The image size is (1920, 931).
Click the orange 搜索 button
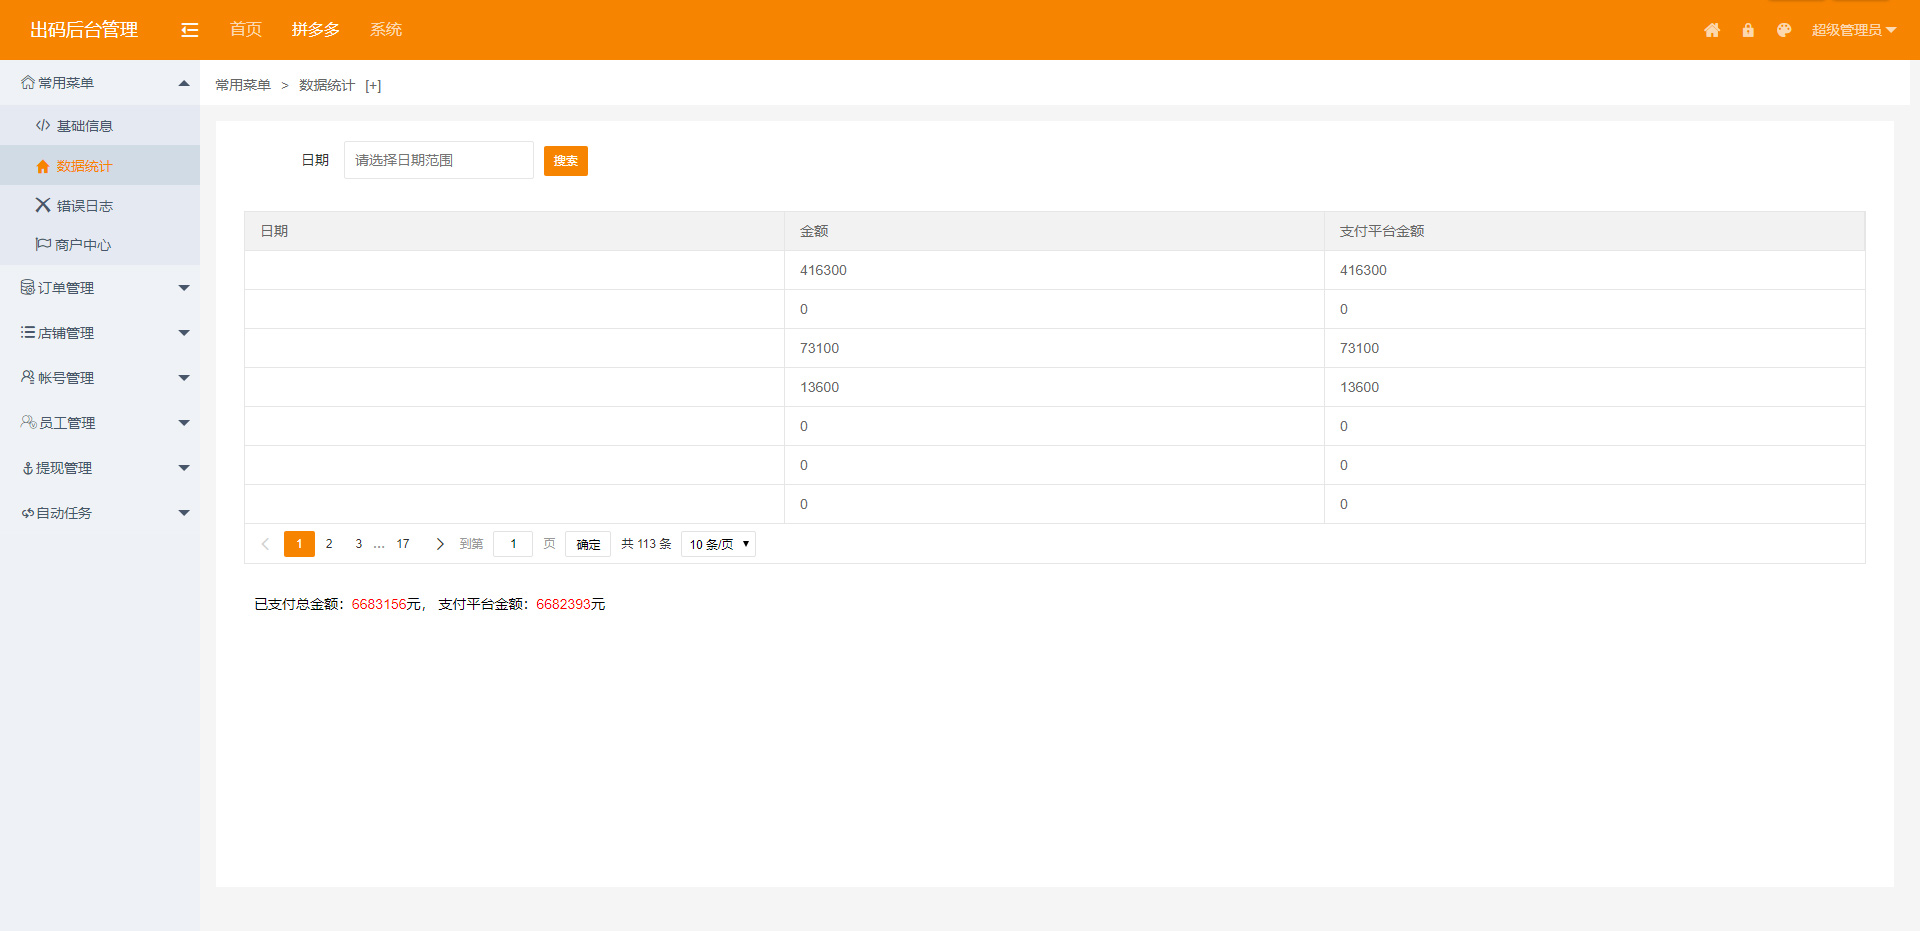pos(565,161)
